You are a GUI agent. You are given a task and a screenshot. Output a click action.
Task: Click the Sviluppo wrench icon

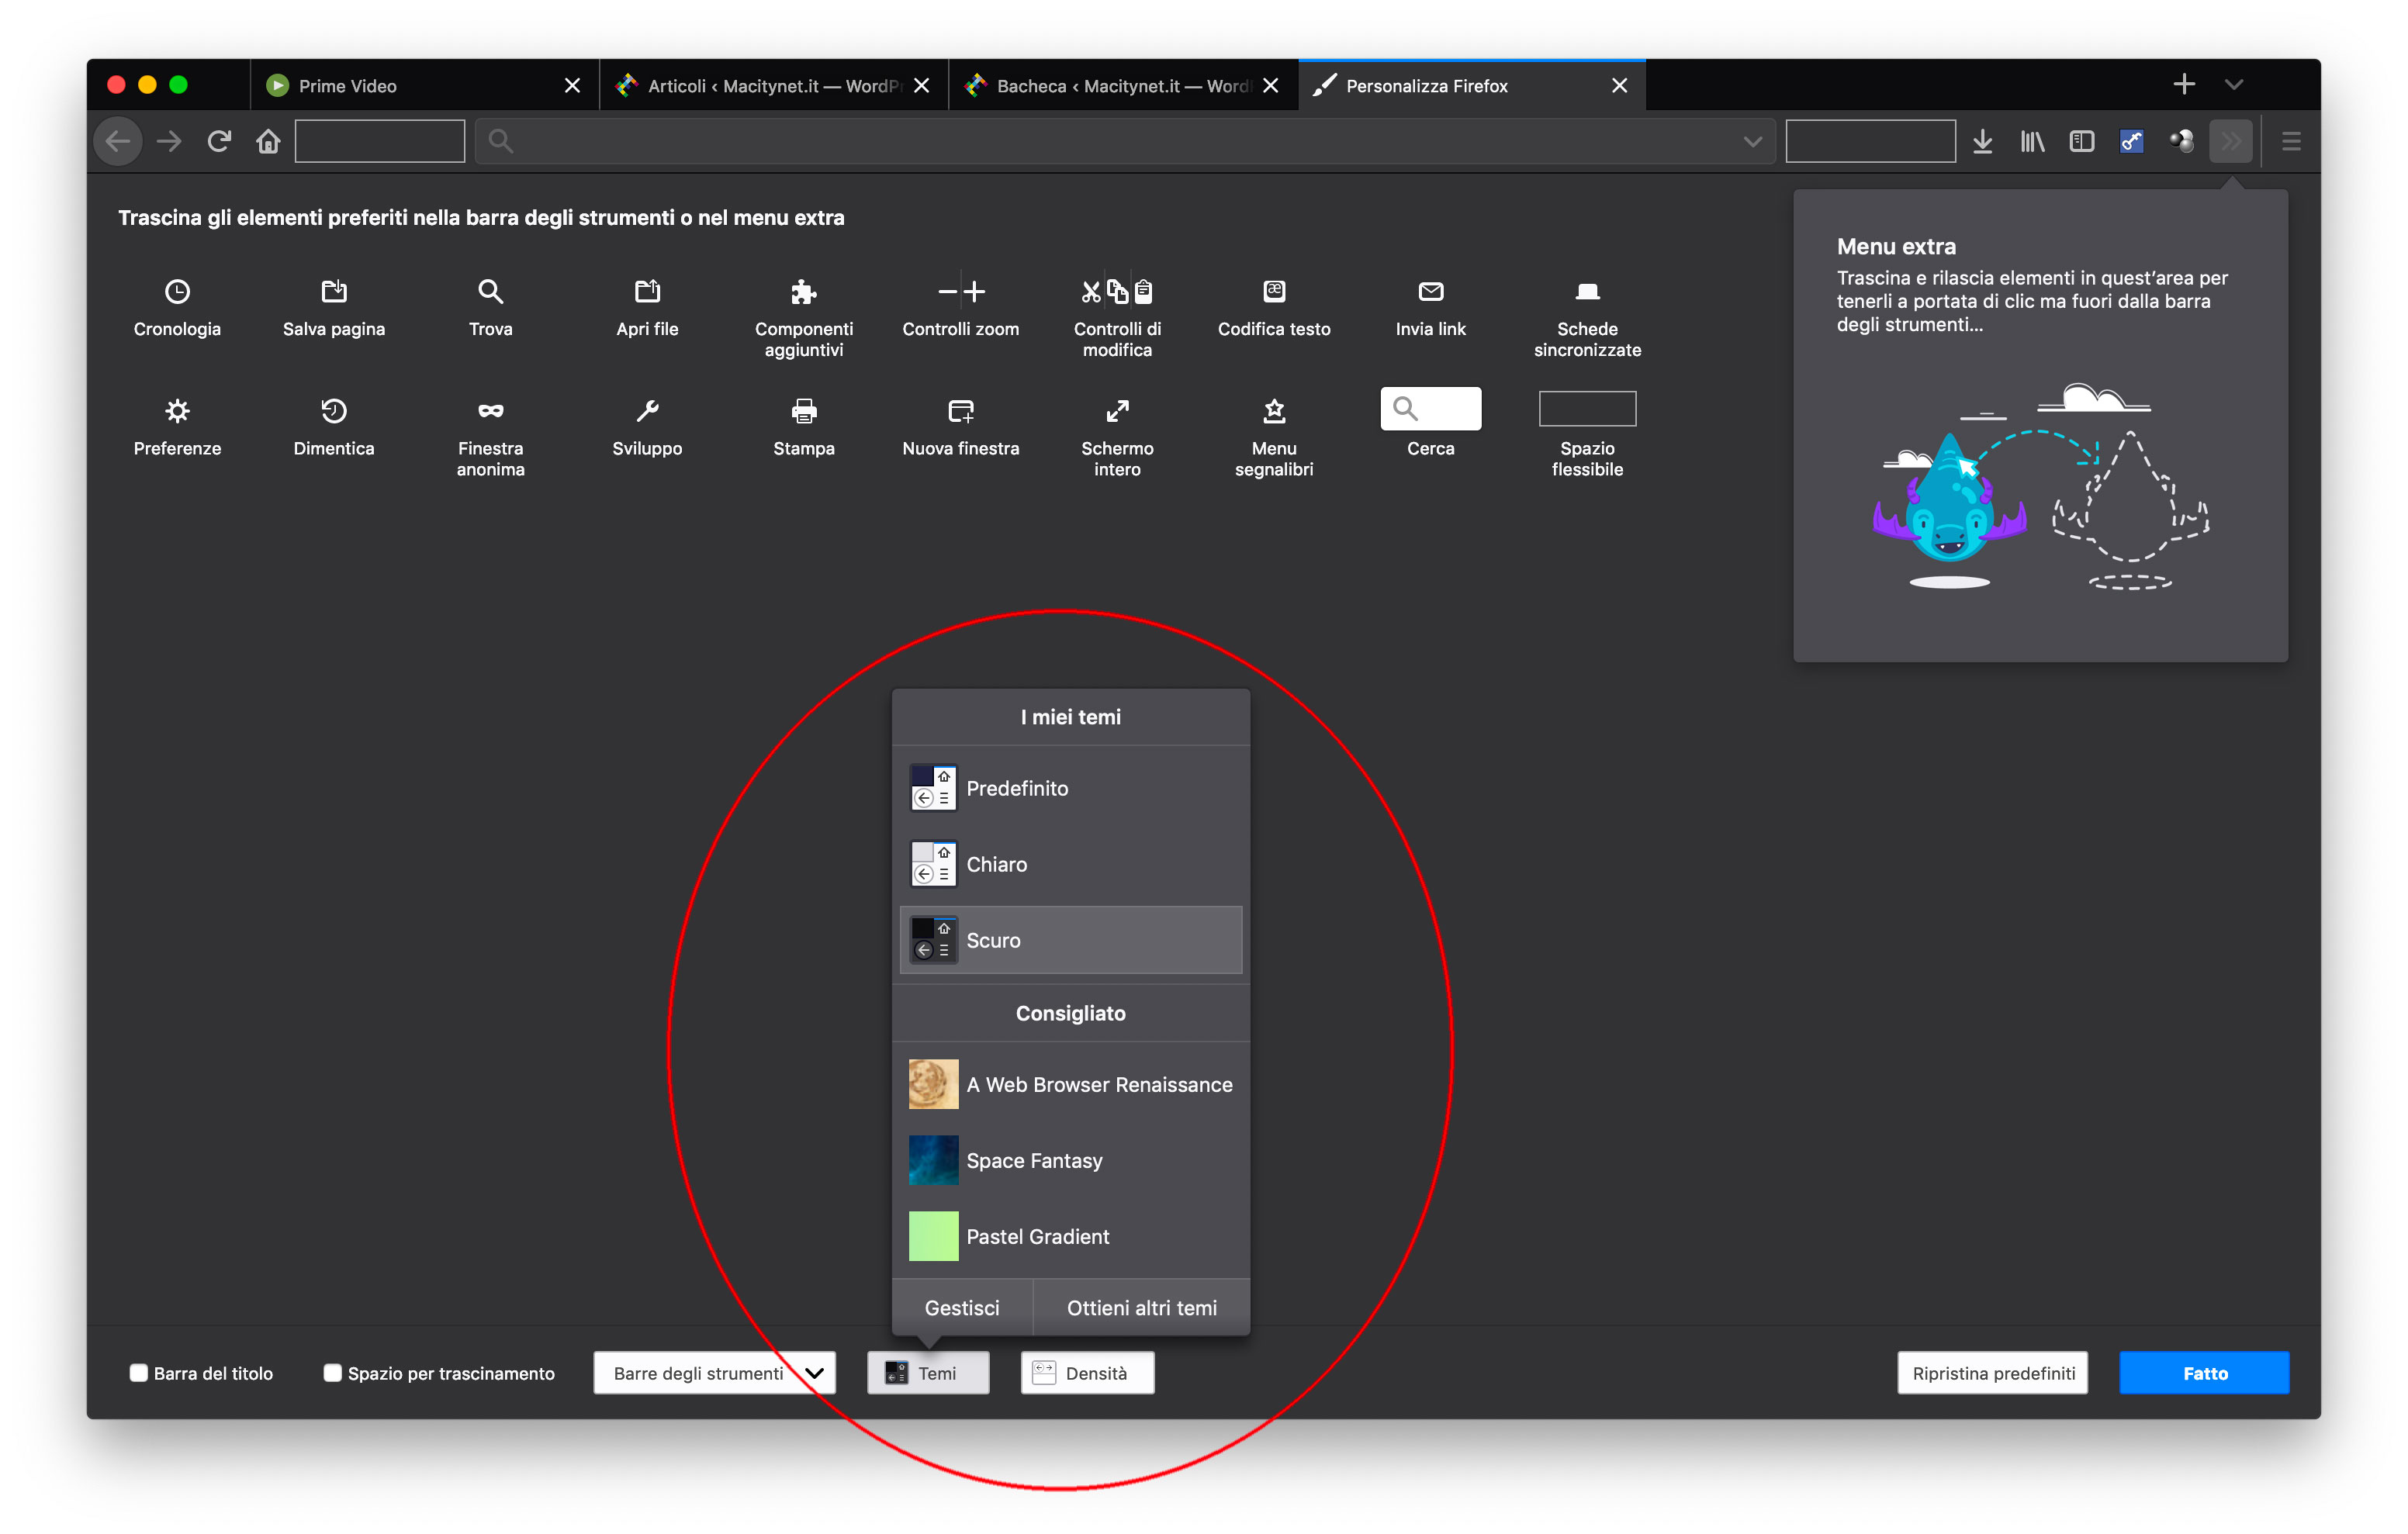pyautogui.click(x=647, y=410)
